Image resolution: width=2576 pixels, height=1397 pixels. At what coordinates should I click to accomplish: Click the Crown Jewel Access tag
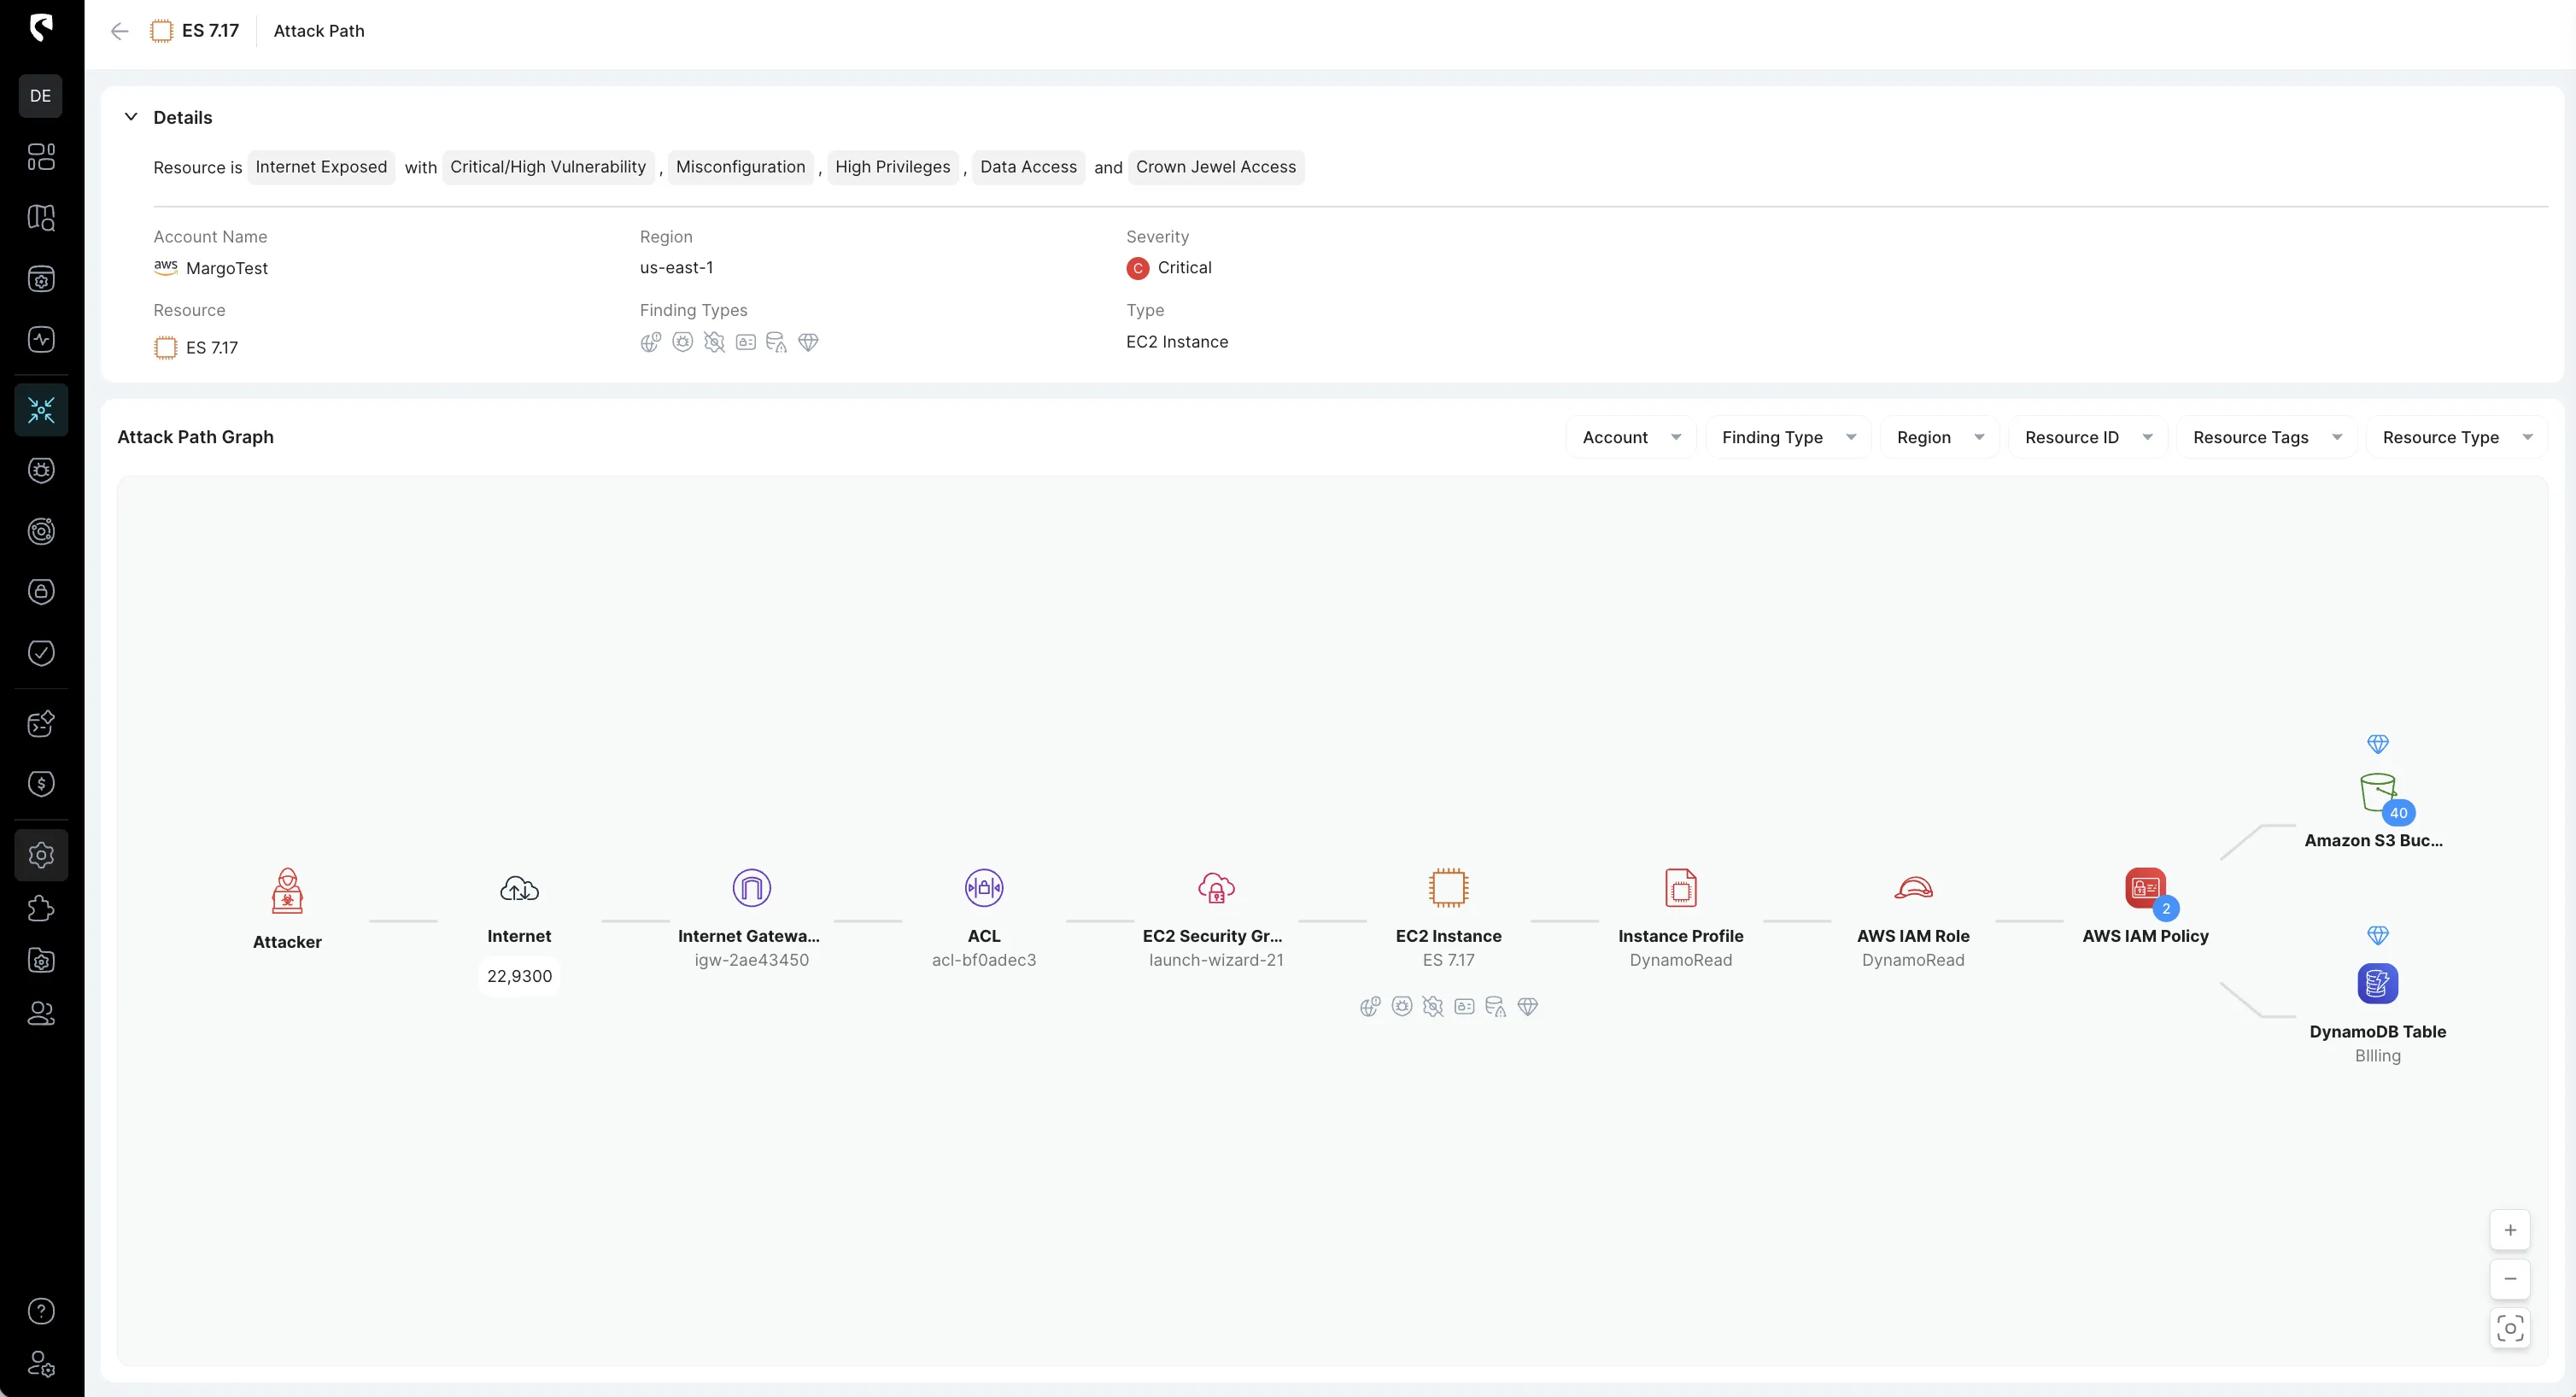(1216, 167)
